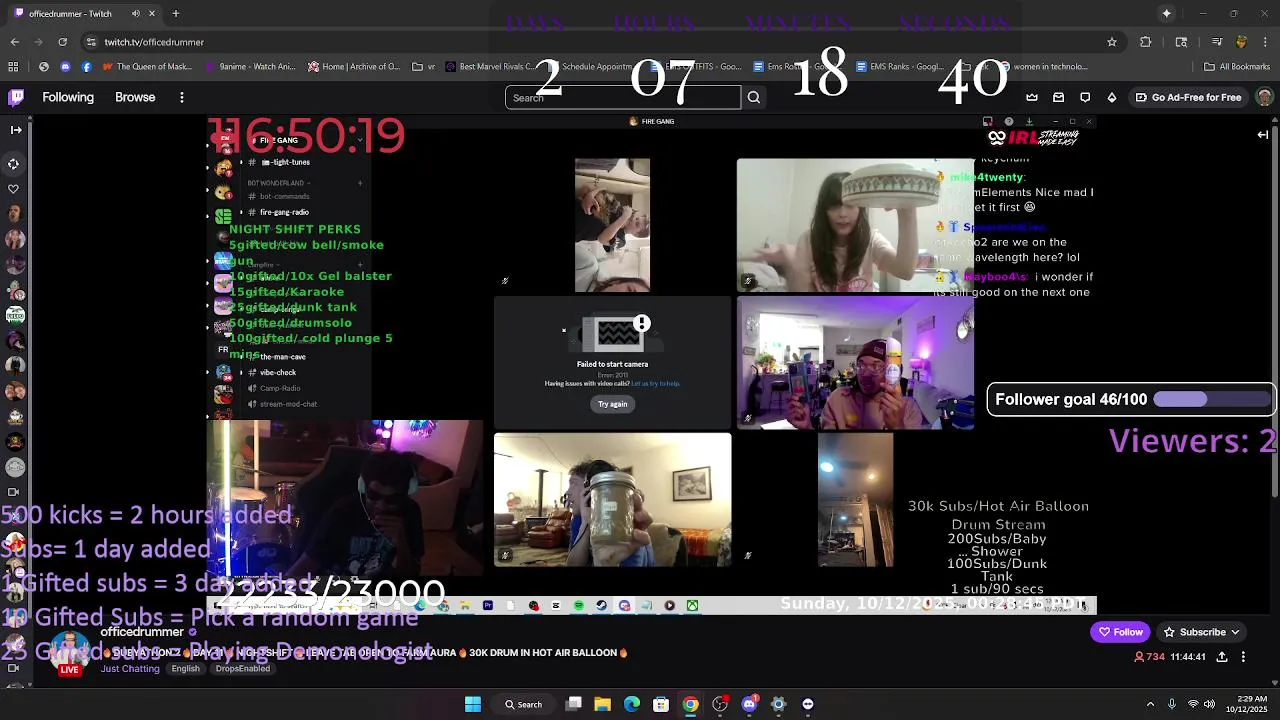Click the Windows taskbar Search box

[523, 704]
